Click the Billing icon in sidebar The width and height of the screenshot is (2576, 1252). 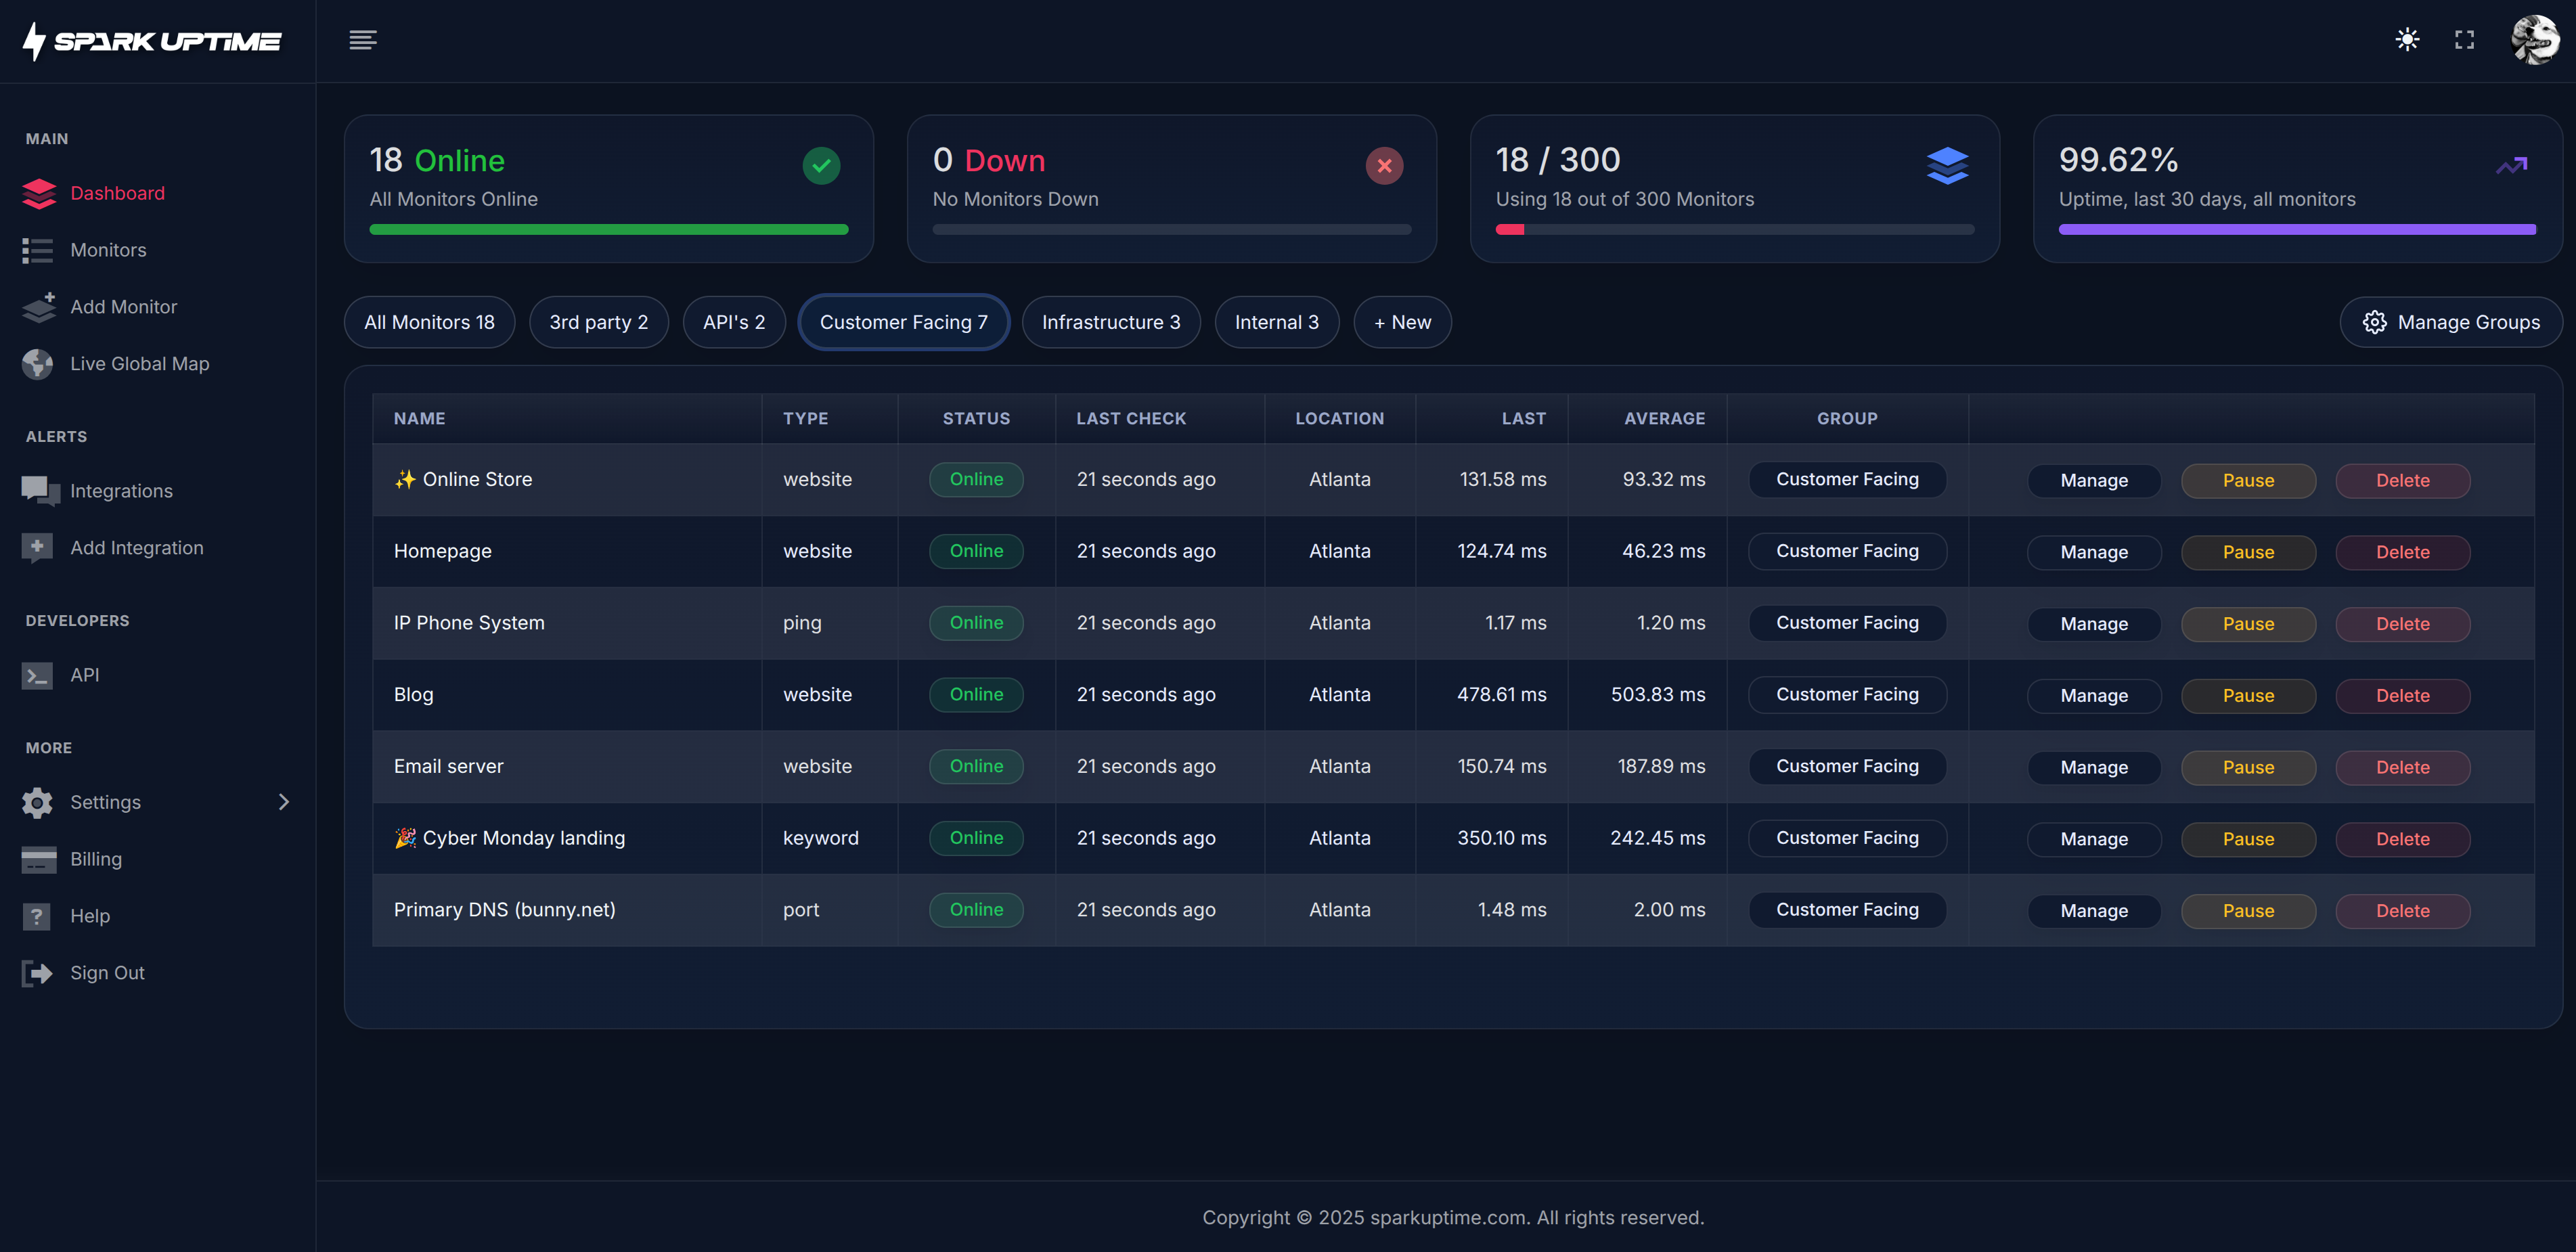tap(38, 859)
